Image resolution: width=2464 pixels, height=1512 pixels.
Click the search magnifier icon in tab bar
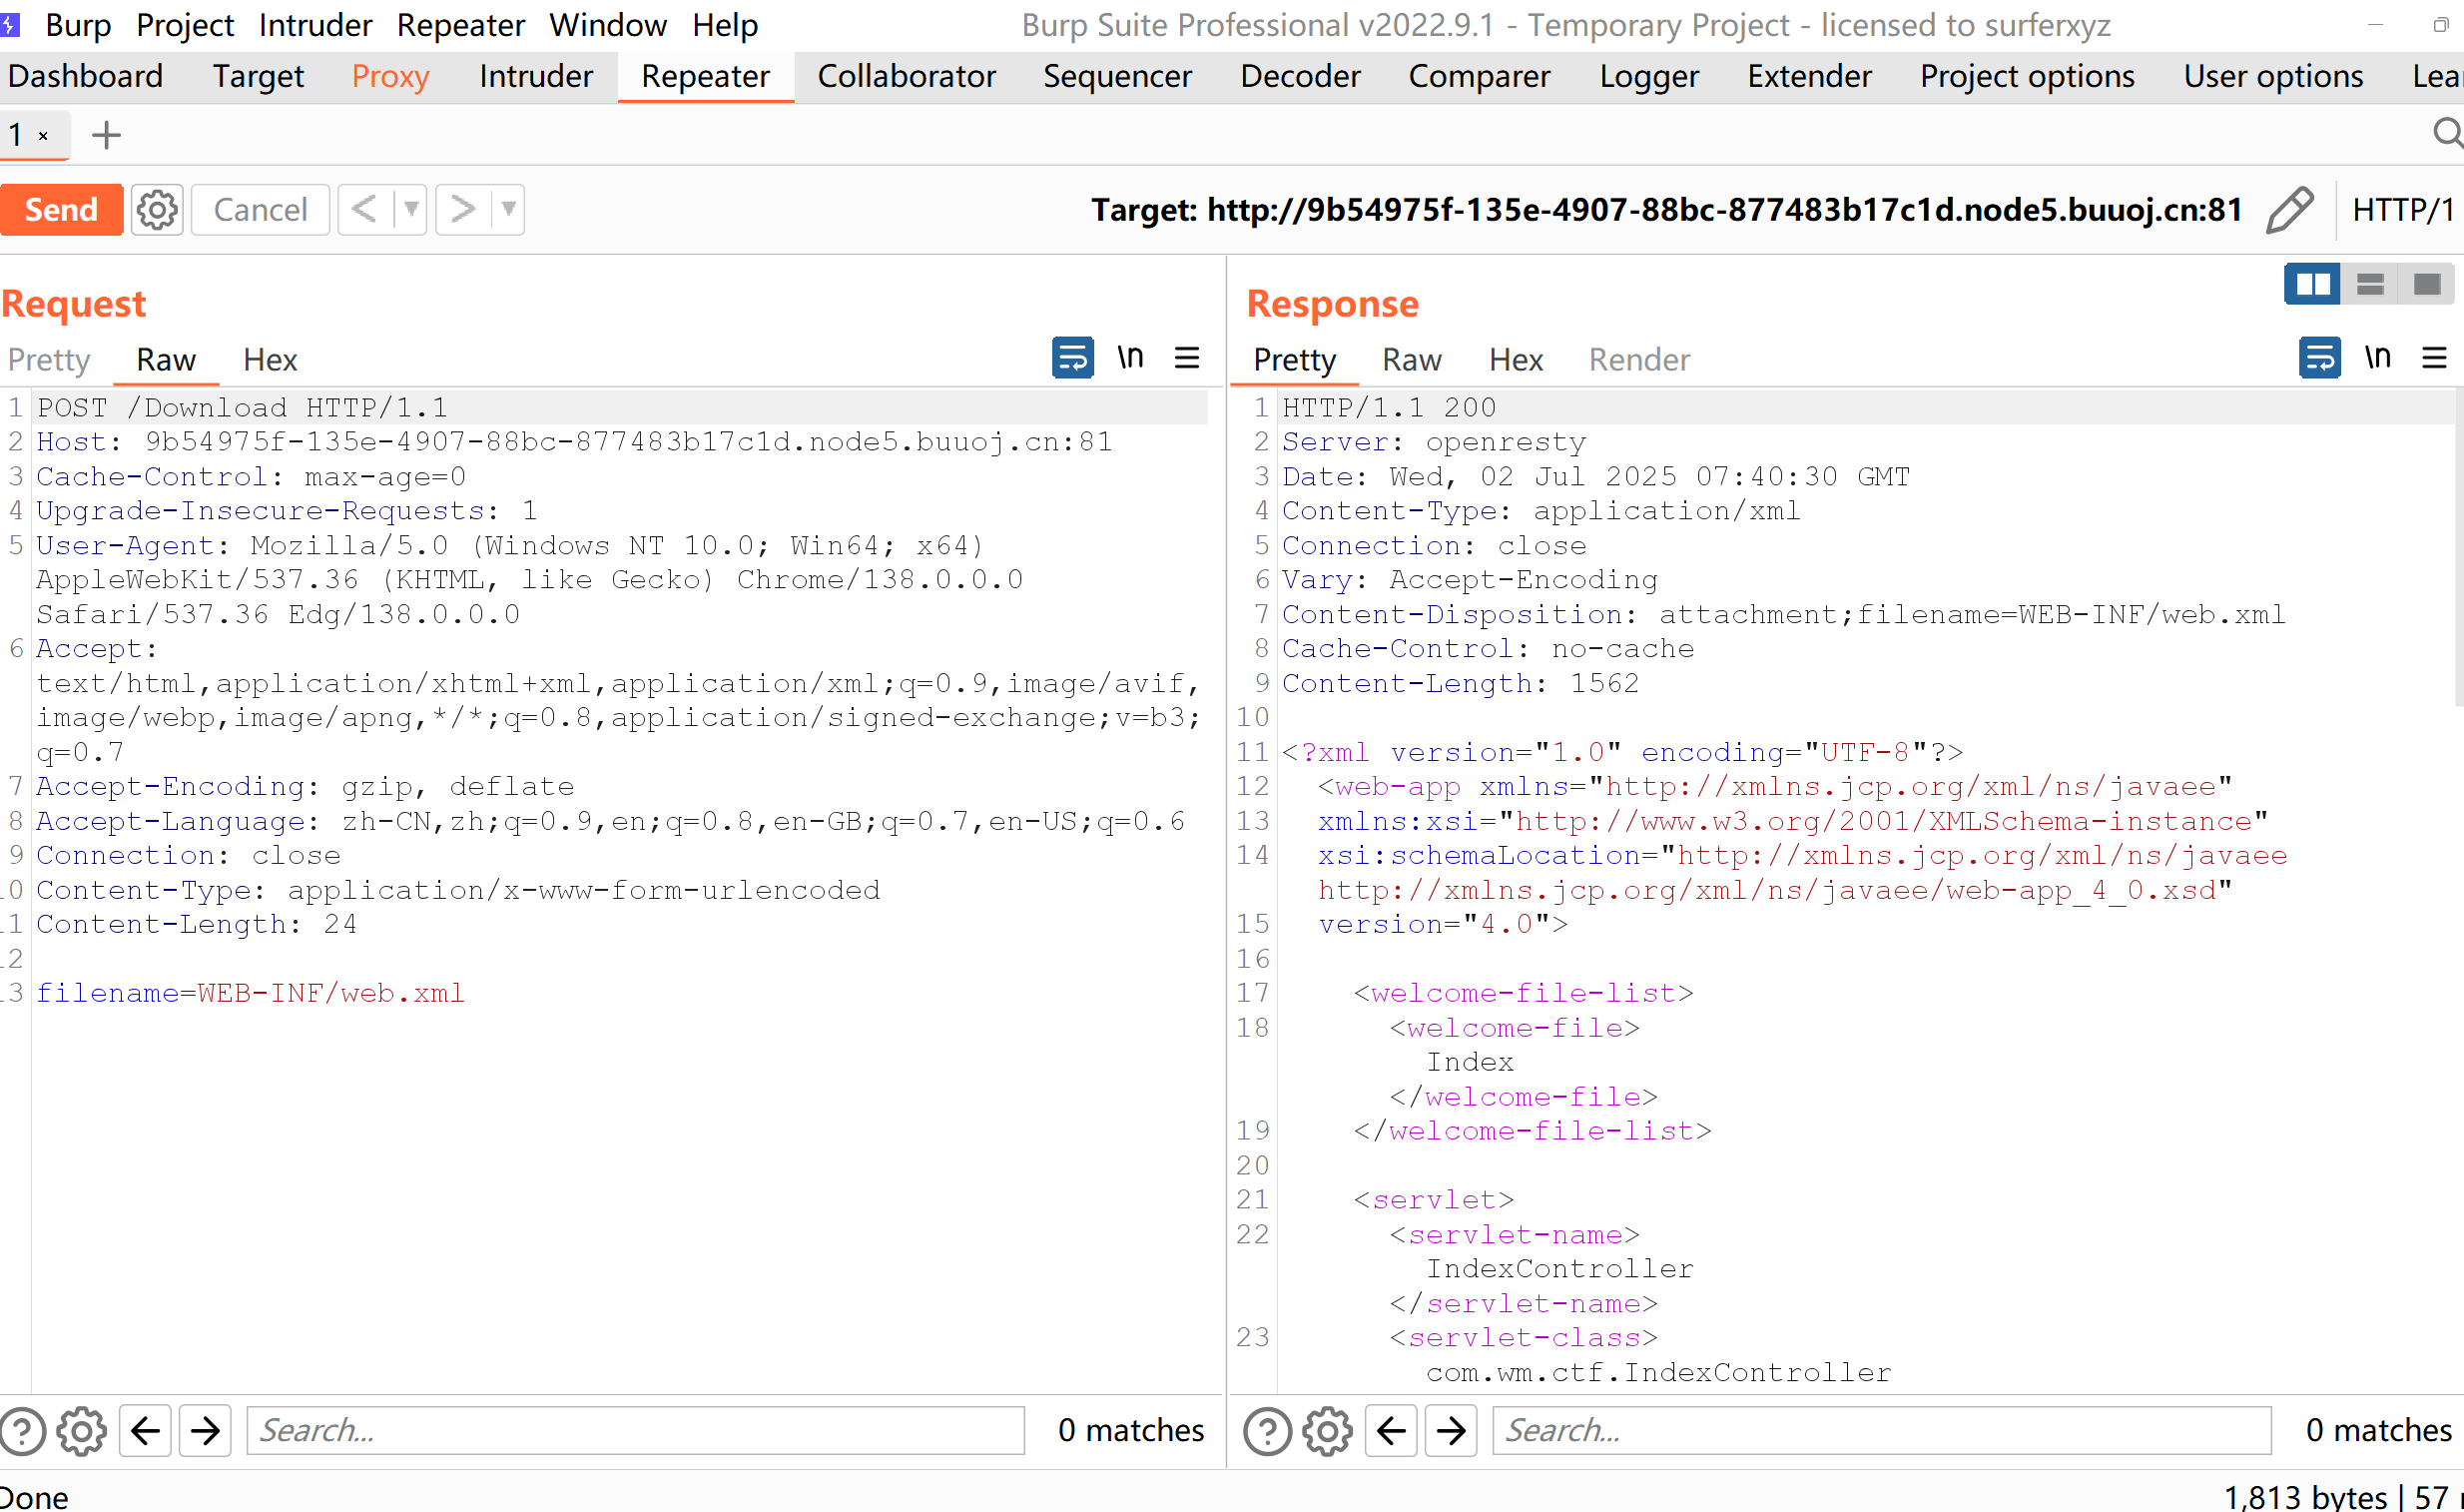[x=2446, y=133]
